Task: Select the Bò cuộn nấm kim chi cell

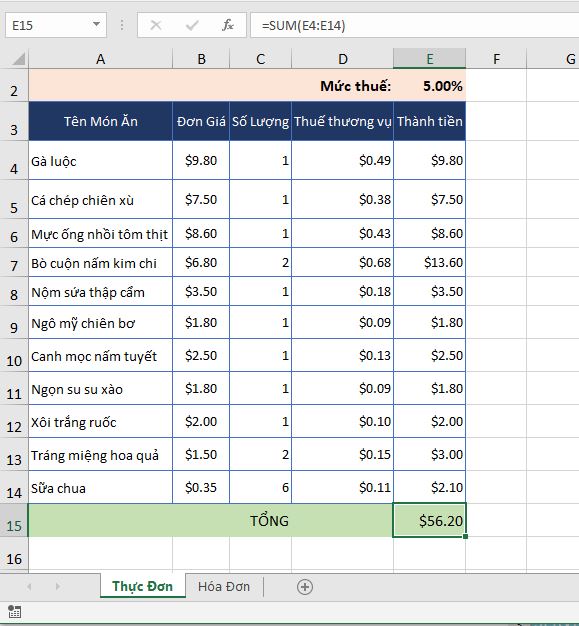Action: point(101,262)
